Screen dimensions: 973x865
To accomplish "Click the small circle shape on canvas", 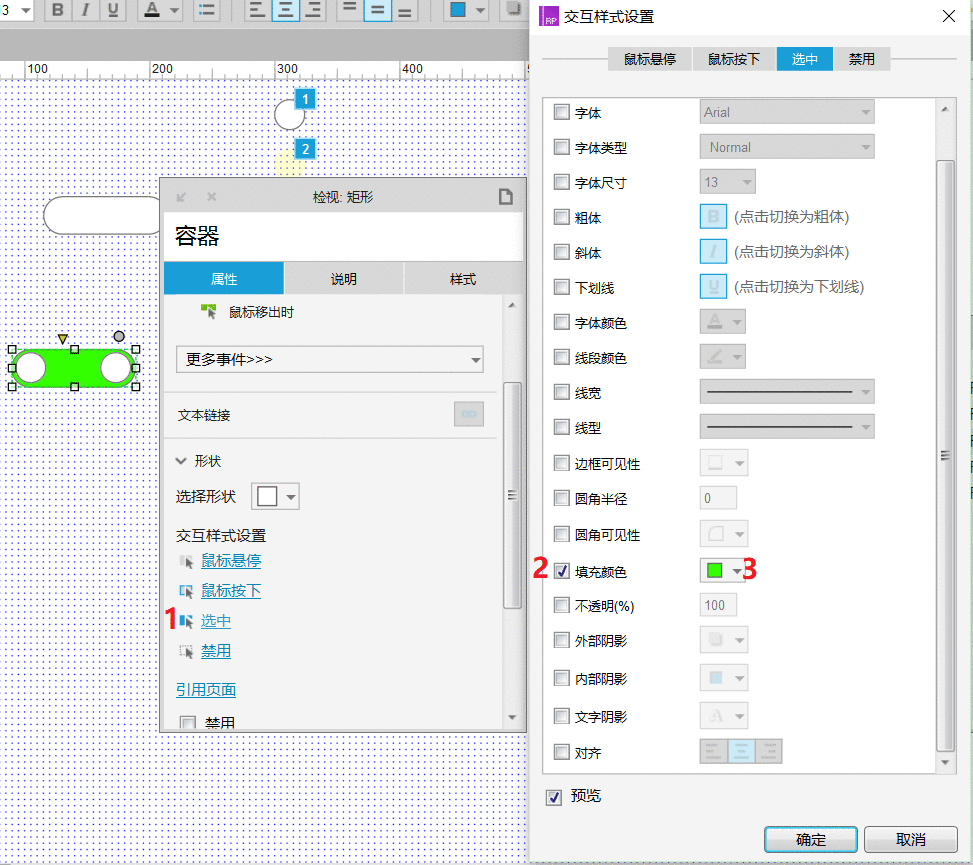I will coord(289,115).
